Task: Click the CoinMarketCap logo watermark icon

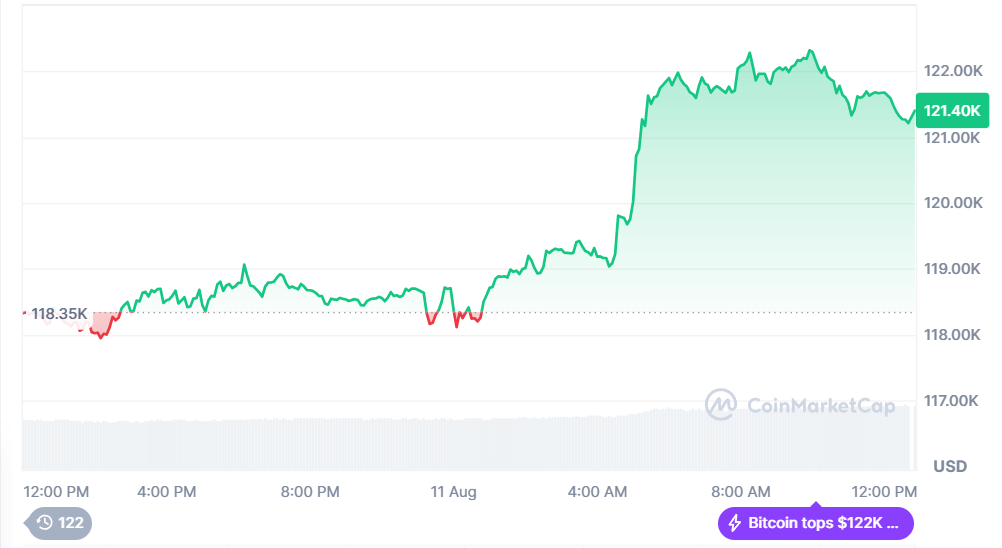Action: (721, 405)
